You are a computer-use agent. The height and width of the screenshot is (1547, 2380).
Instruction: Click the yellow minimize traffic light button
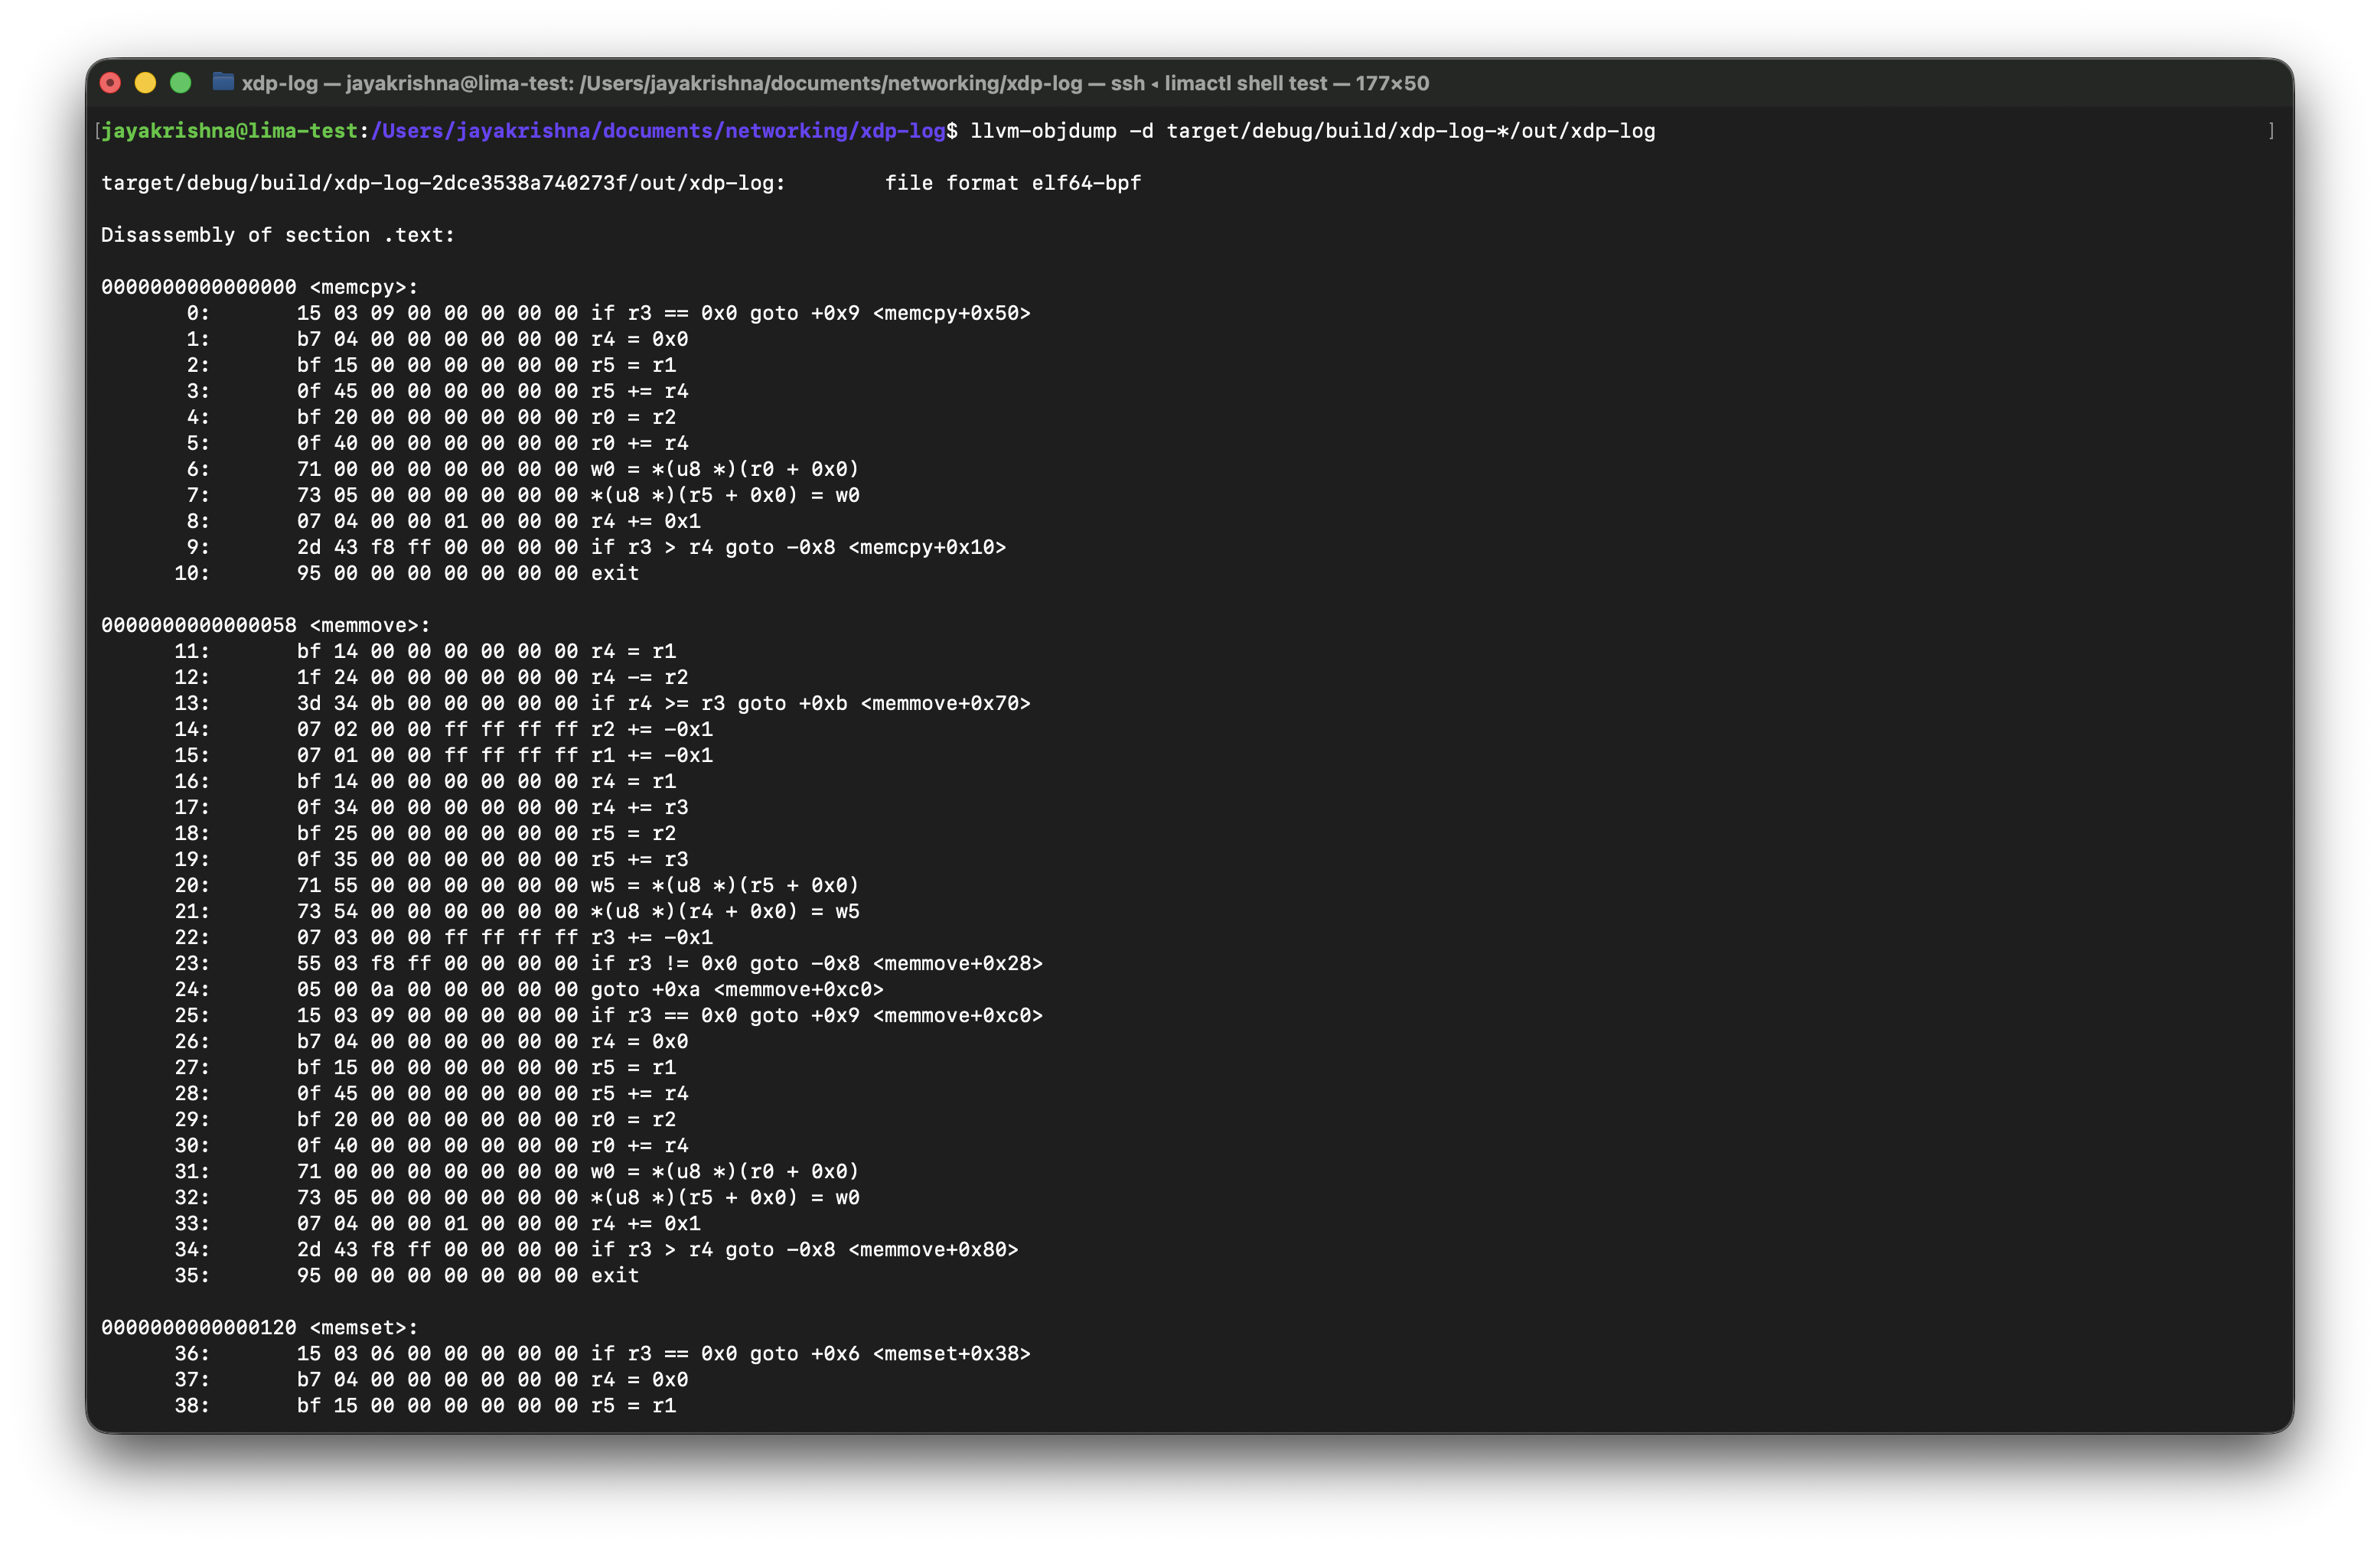[x=146, y=83]
